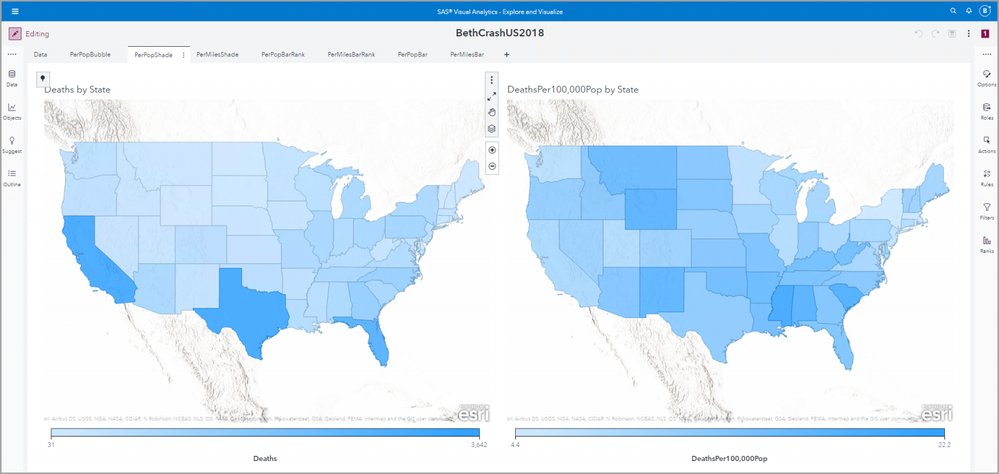Click the esri logo on right map

click(937, 413)
